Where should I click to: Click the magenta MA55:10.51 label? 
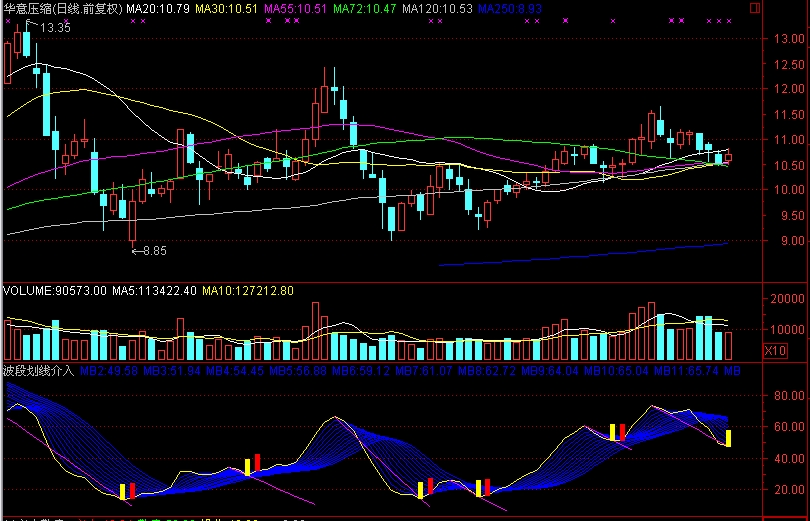pyautogui.click(x=295, y=9)
